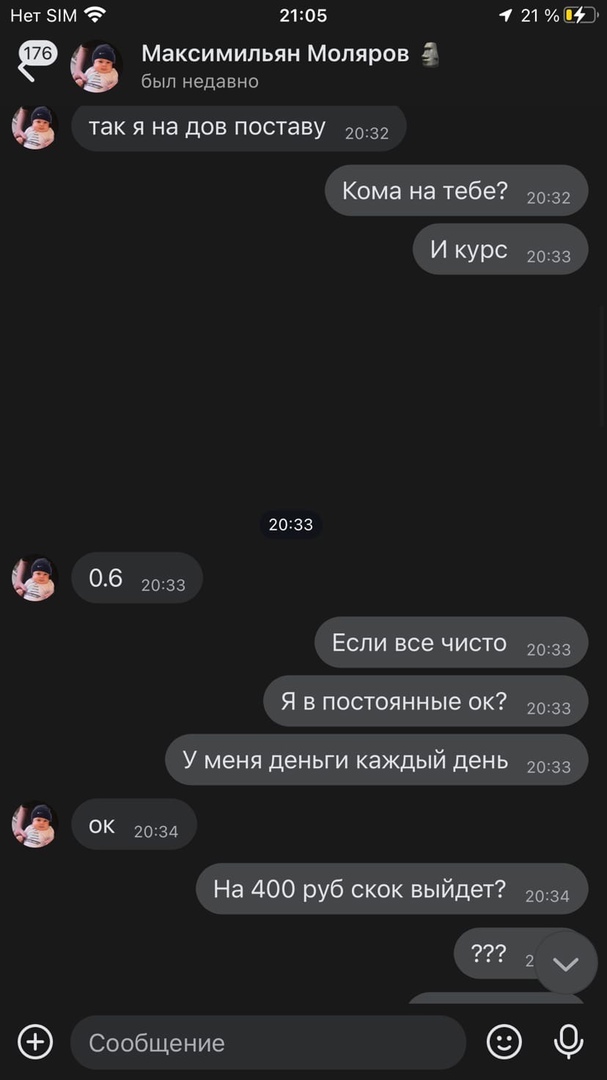Open the plus attachment icon
The image size is (607, 1080).
pos(35,1041)
